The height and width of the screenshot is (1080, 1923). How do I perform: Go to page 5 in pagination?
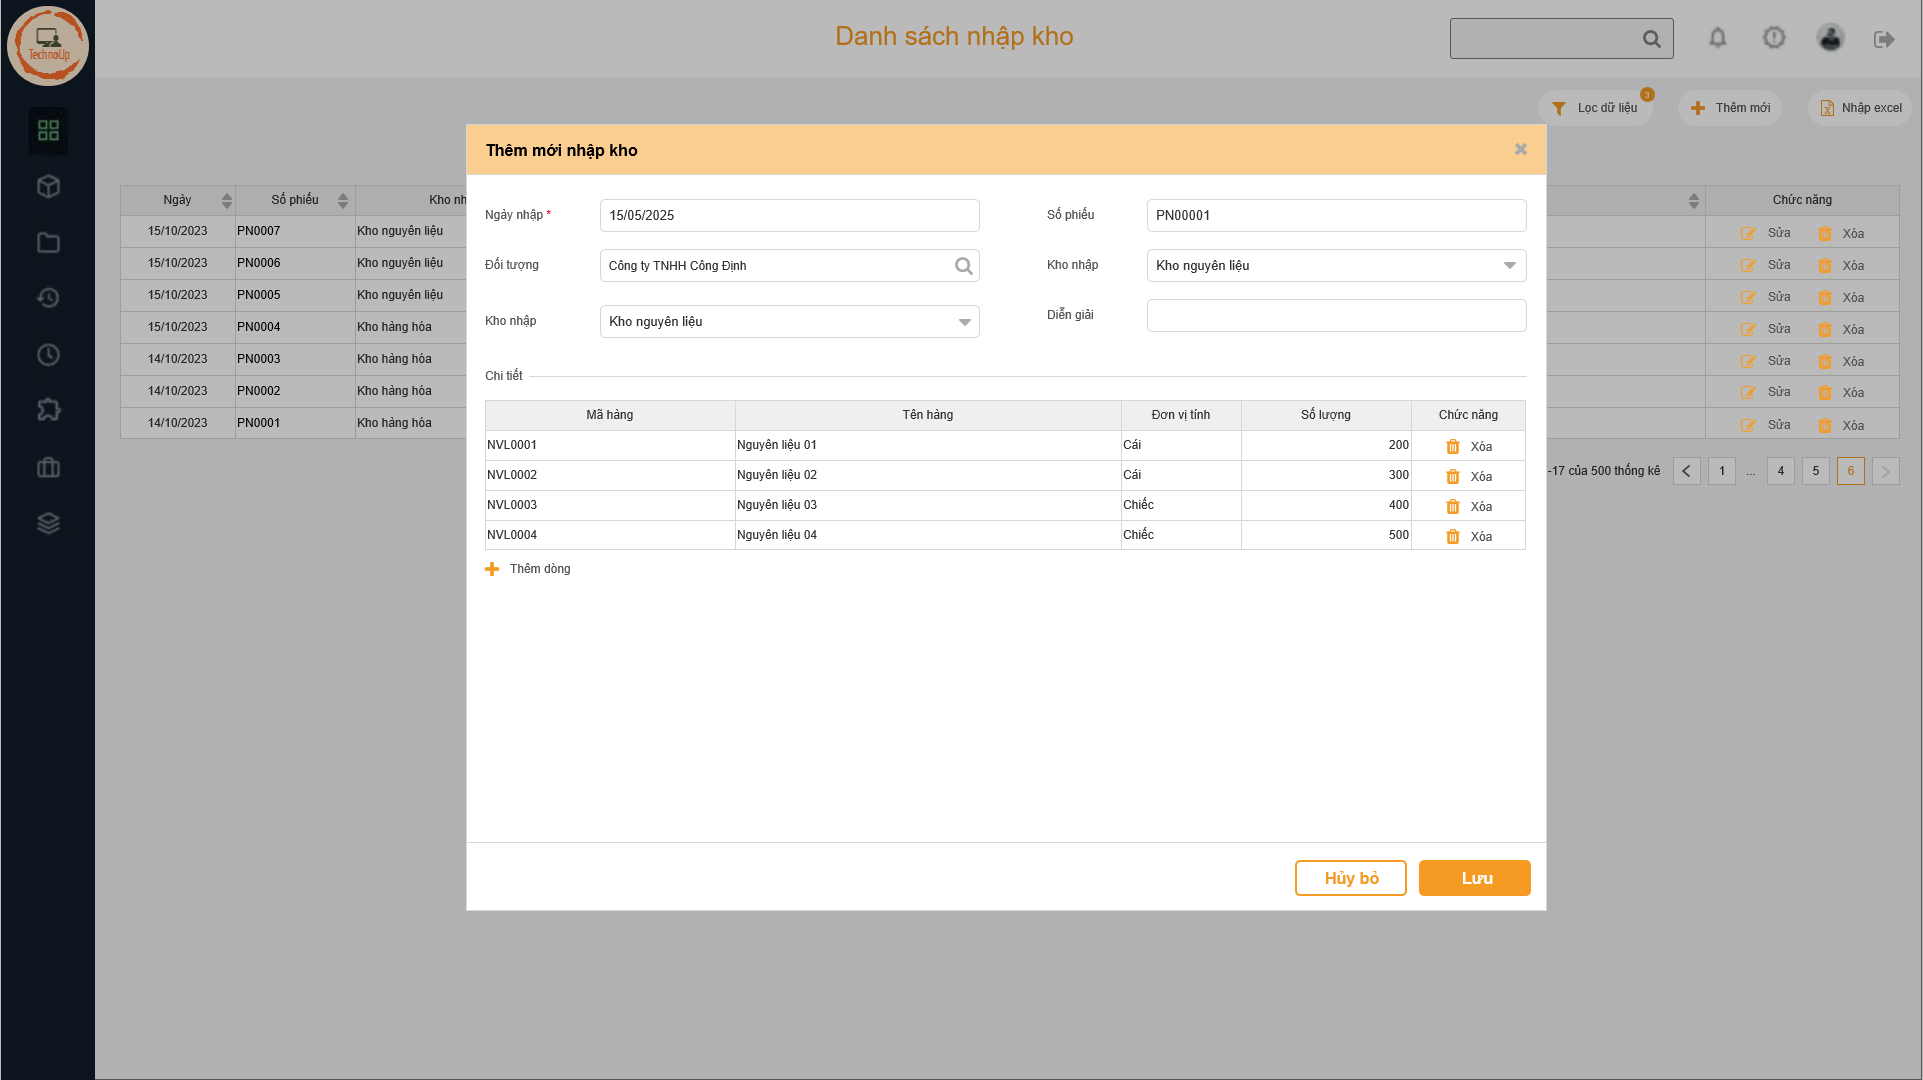coord(1816,471)
